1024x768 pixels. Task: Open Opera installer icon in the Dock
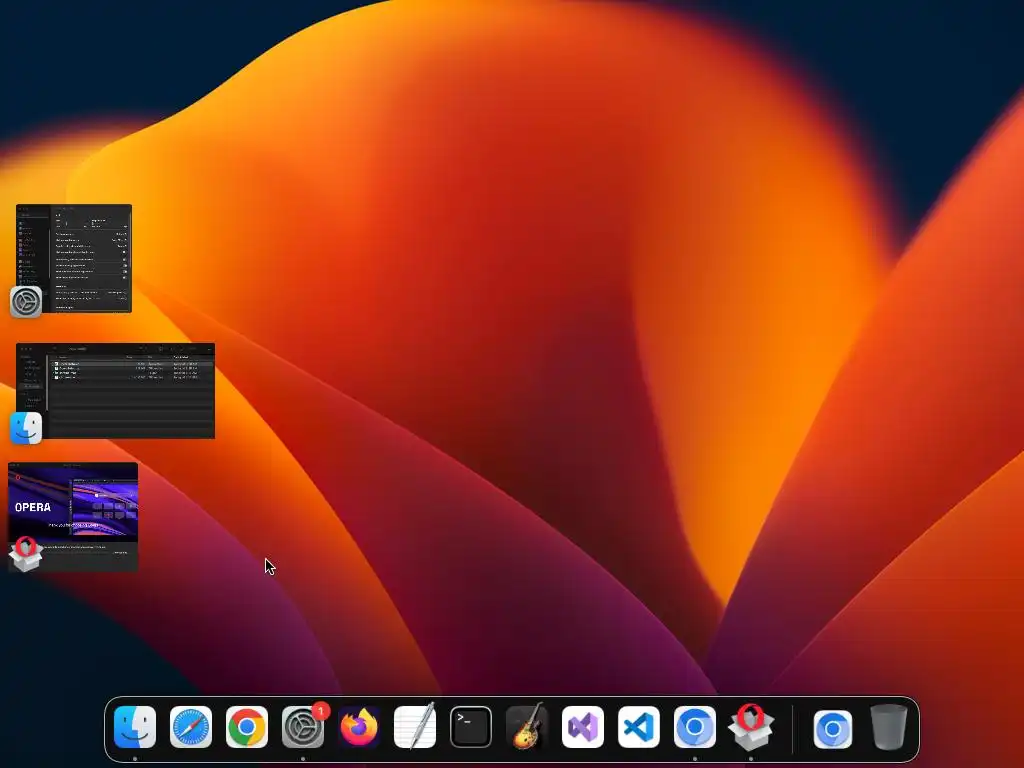click(751, 726)
